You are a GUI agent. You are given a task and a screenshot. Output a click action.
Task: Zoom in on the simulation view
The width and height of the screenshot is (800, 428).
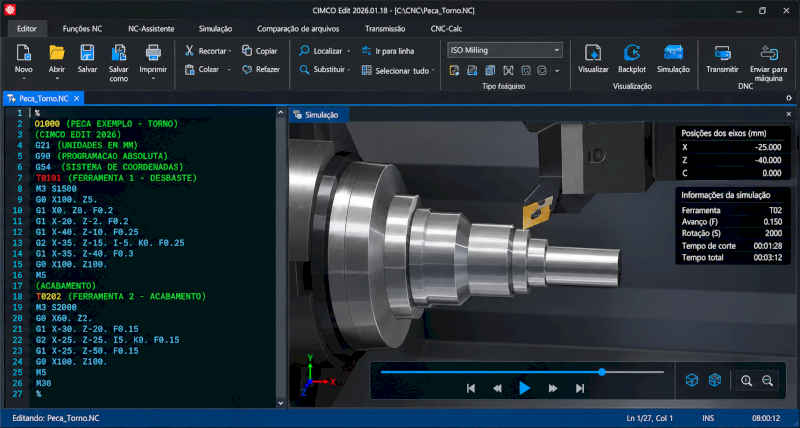pyautogui.click(x=746, y=381)
